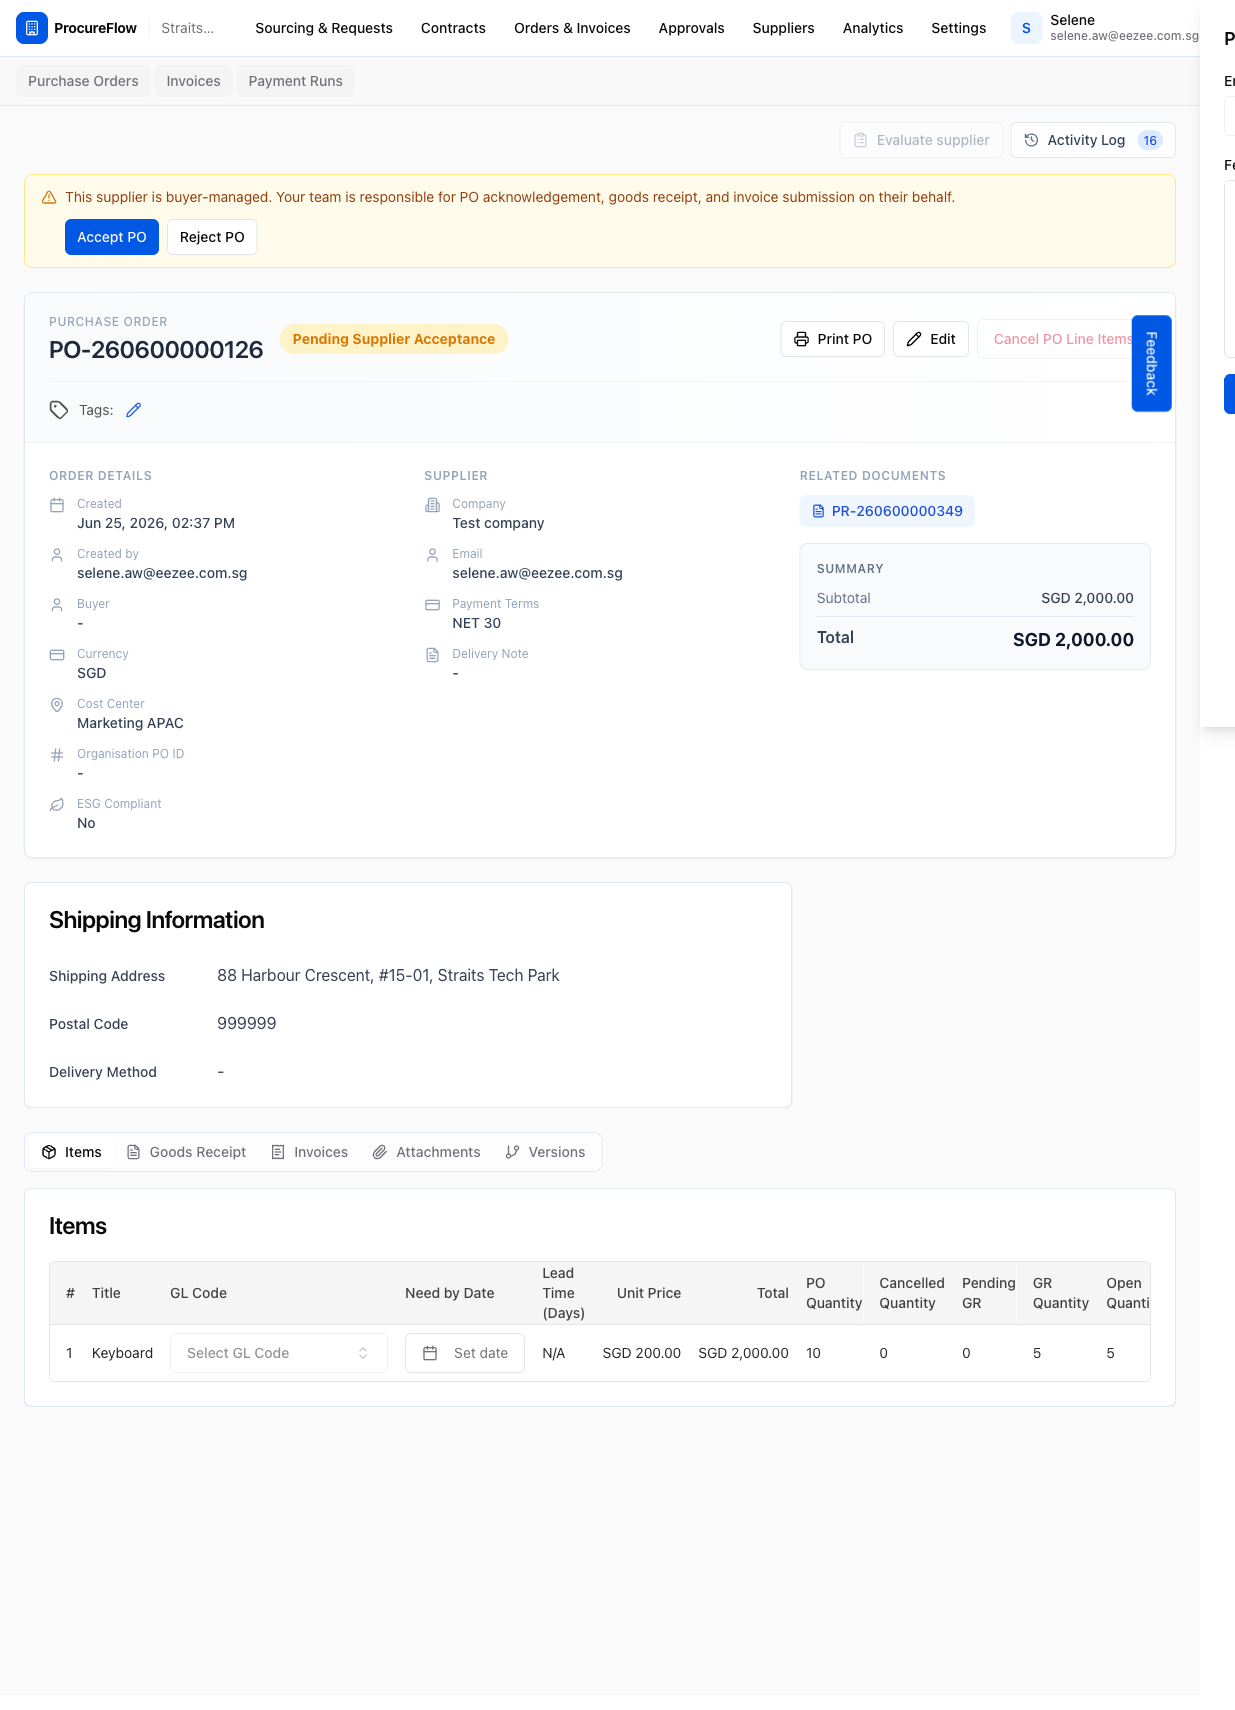The height and width of the screenshot is (1710, 1235).
Task: Click the Set date field for Keyboard
Action: pos(465,1353)
